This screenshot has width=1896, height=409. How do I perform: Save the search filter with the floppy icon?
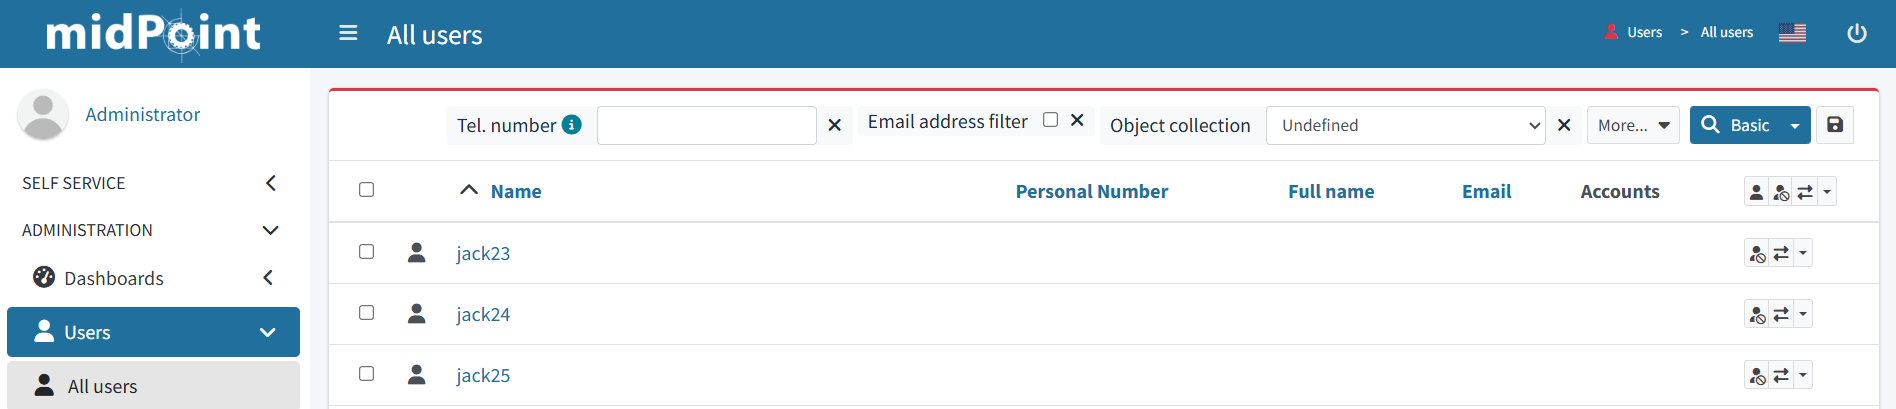click(x=1835, y=125)
